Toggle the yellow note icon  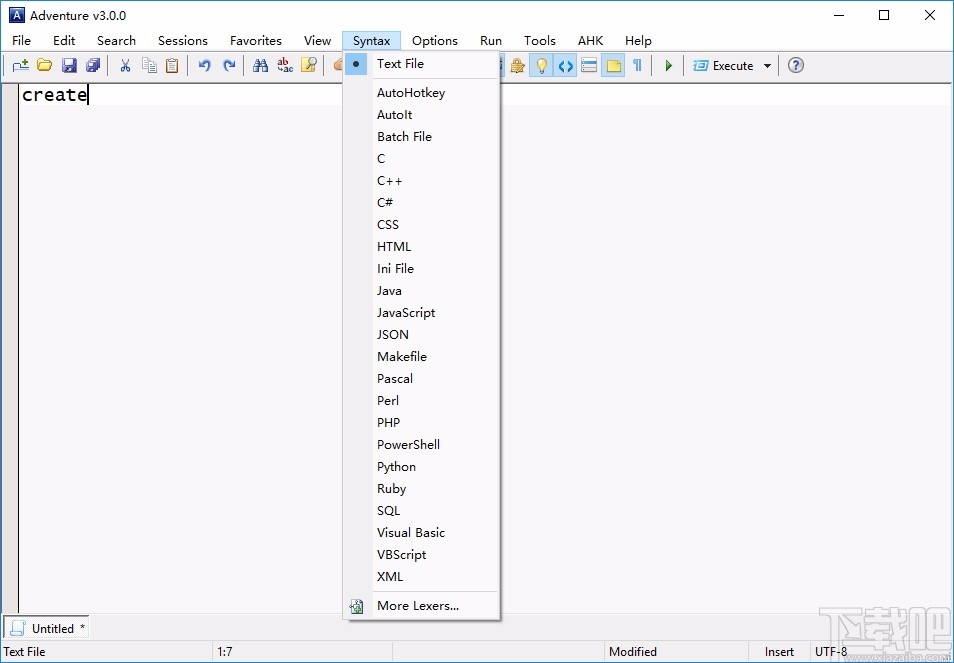tap(614, 65)
